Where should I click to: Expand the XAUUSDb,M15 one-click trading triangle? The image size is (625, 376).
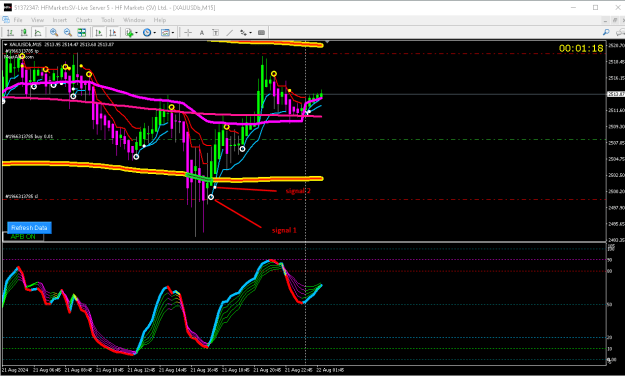(6, 45)
